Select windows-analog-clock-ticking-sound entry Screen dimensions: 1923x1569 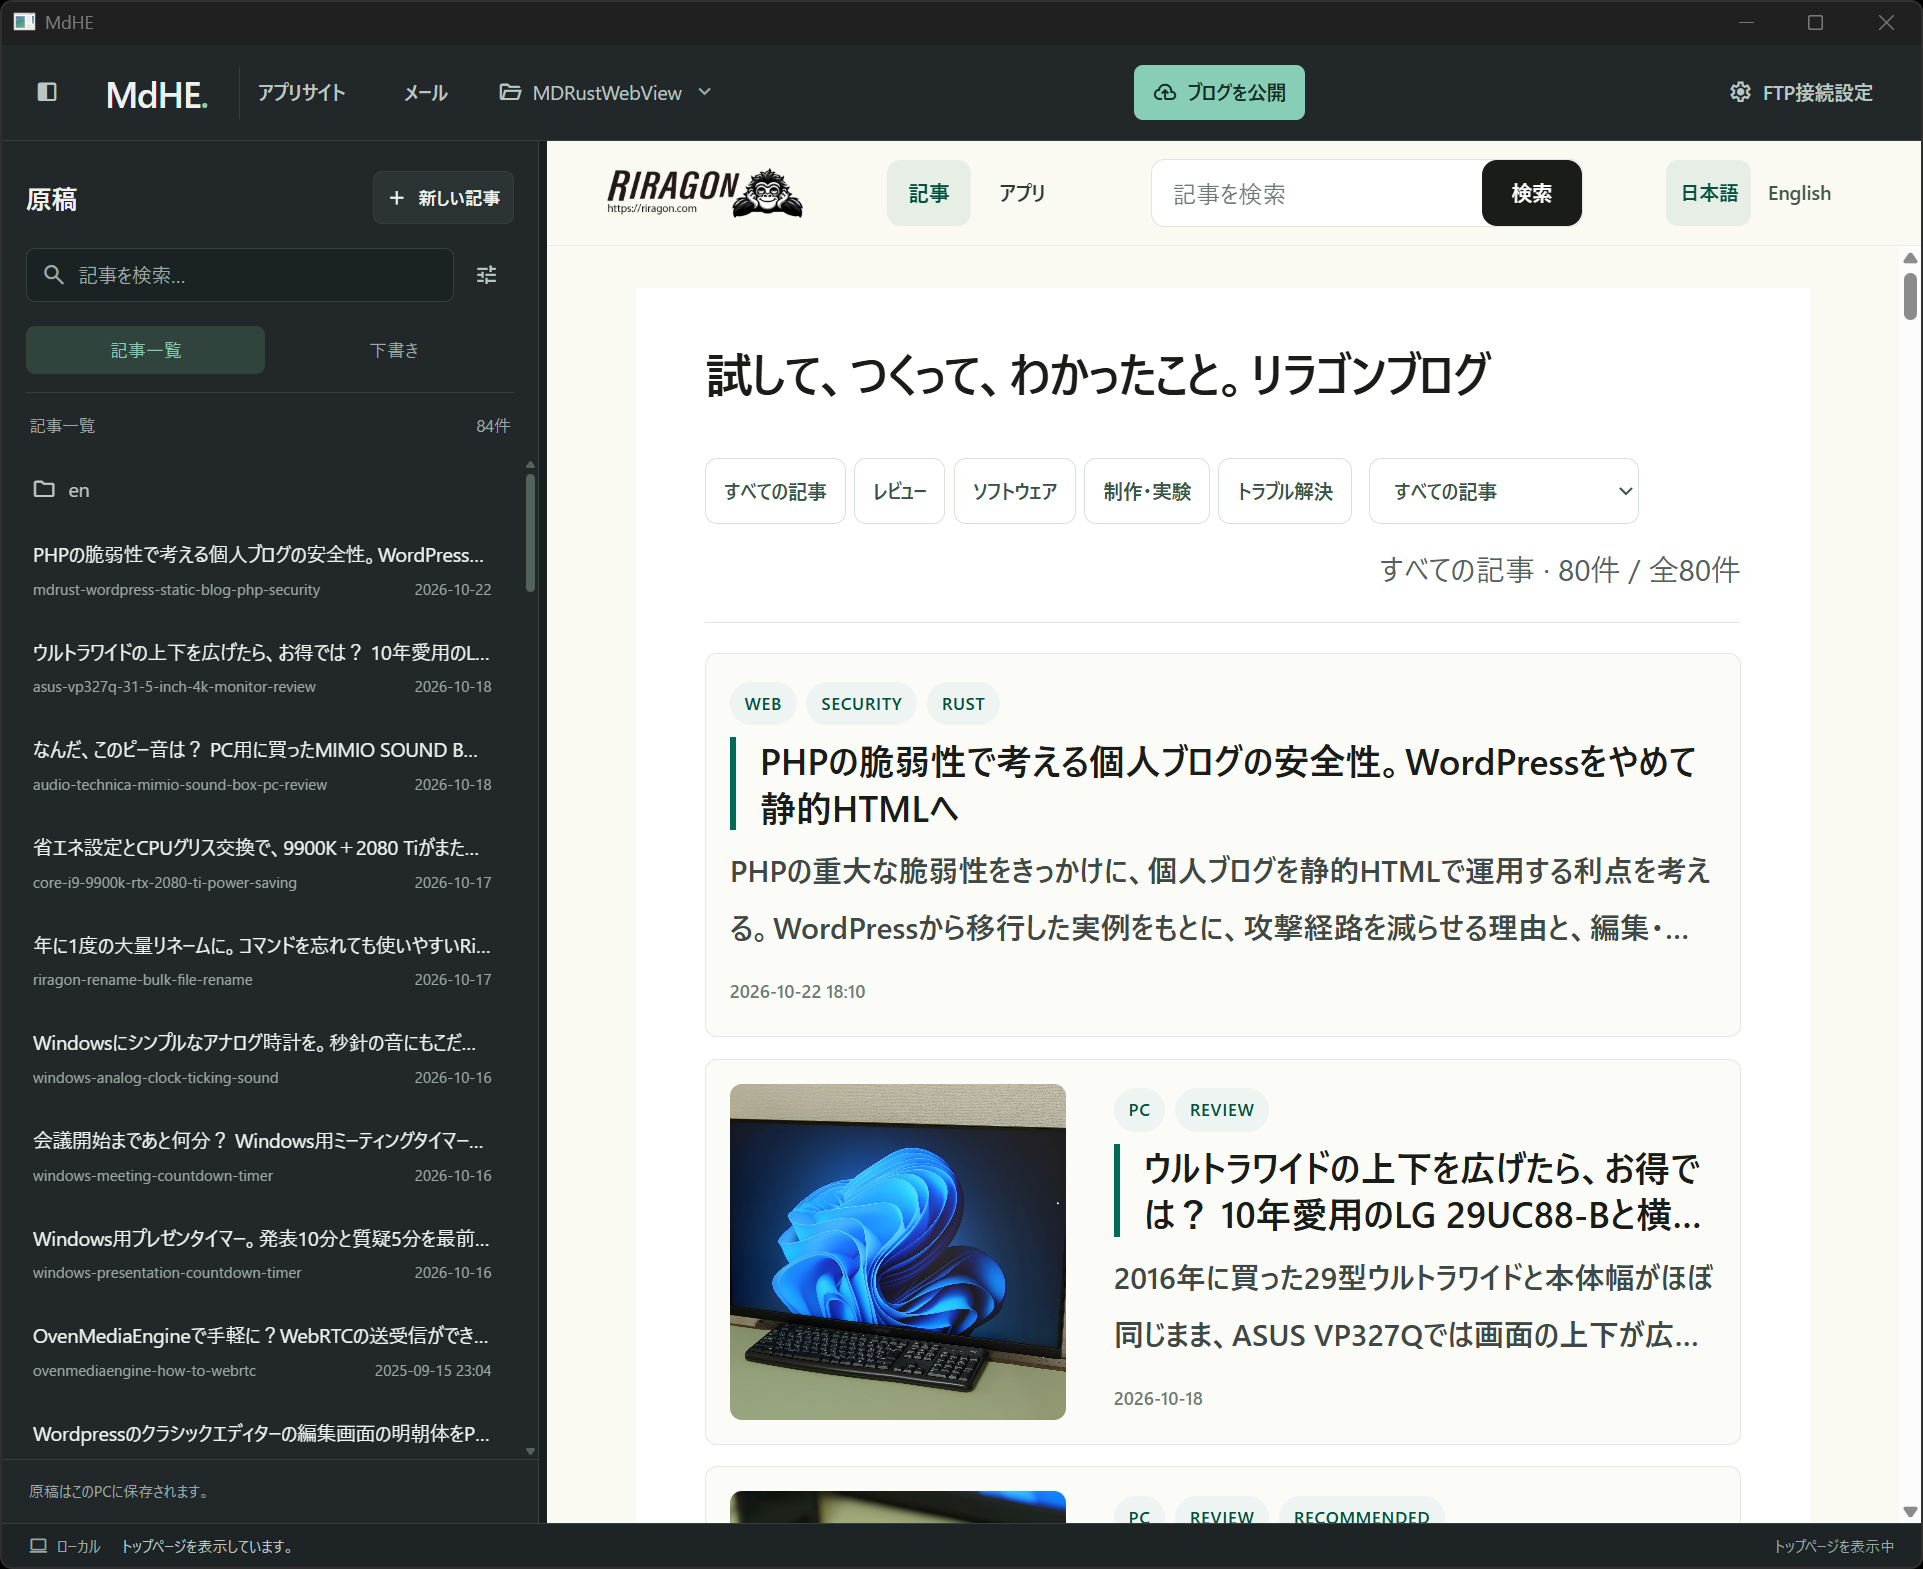262,1059
